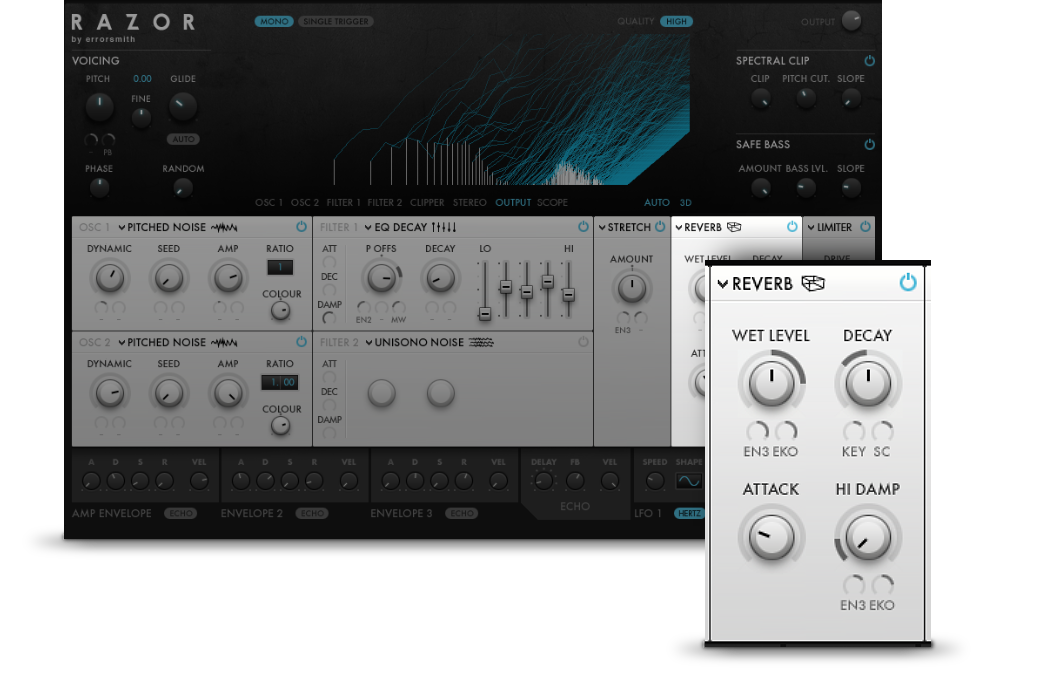Click the LO band EQ slider handle
Image resolution: width=1040 pixels, height=675 pixels.
click(x=485, y=314)
